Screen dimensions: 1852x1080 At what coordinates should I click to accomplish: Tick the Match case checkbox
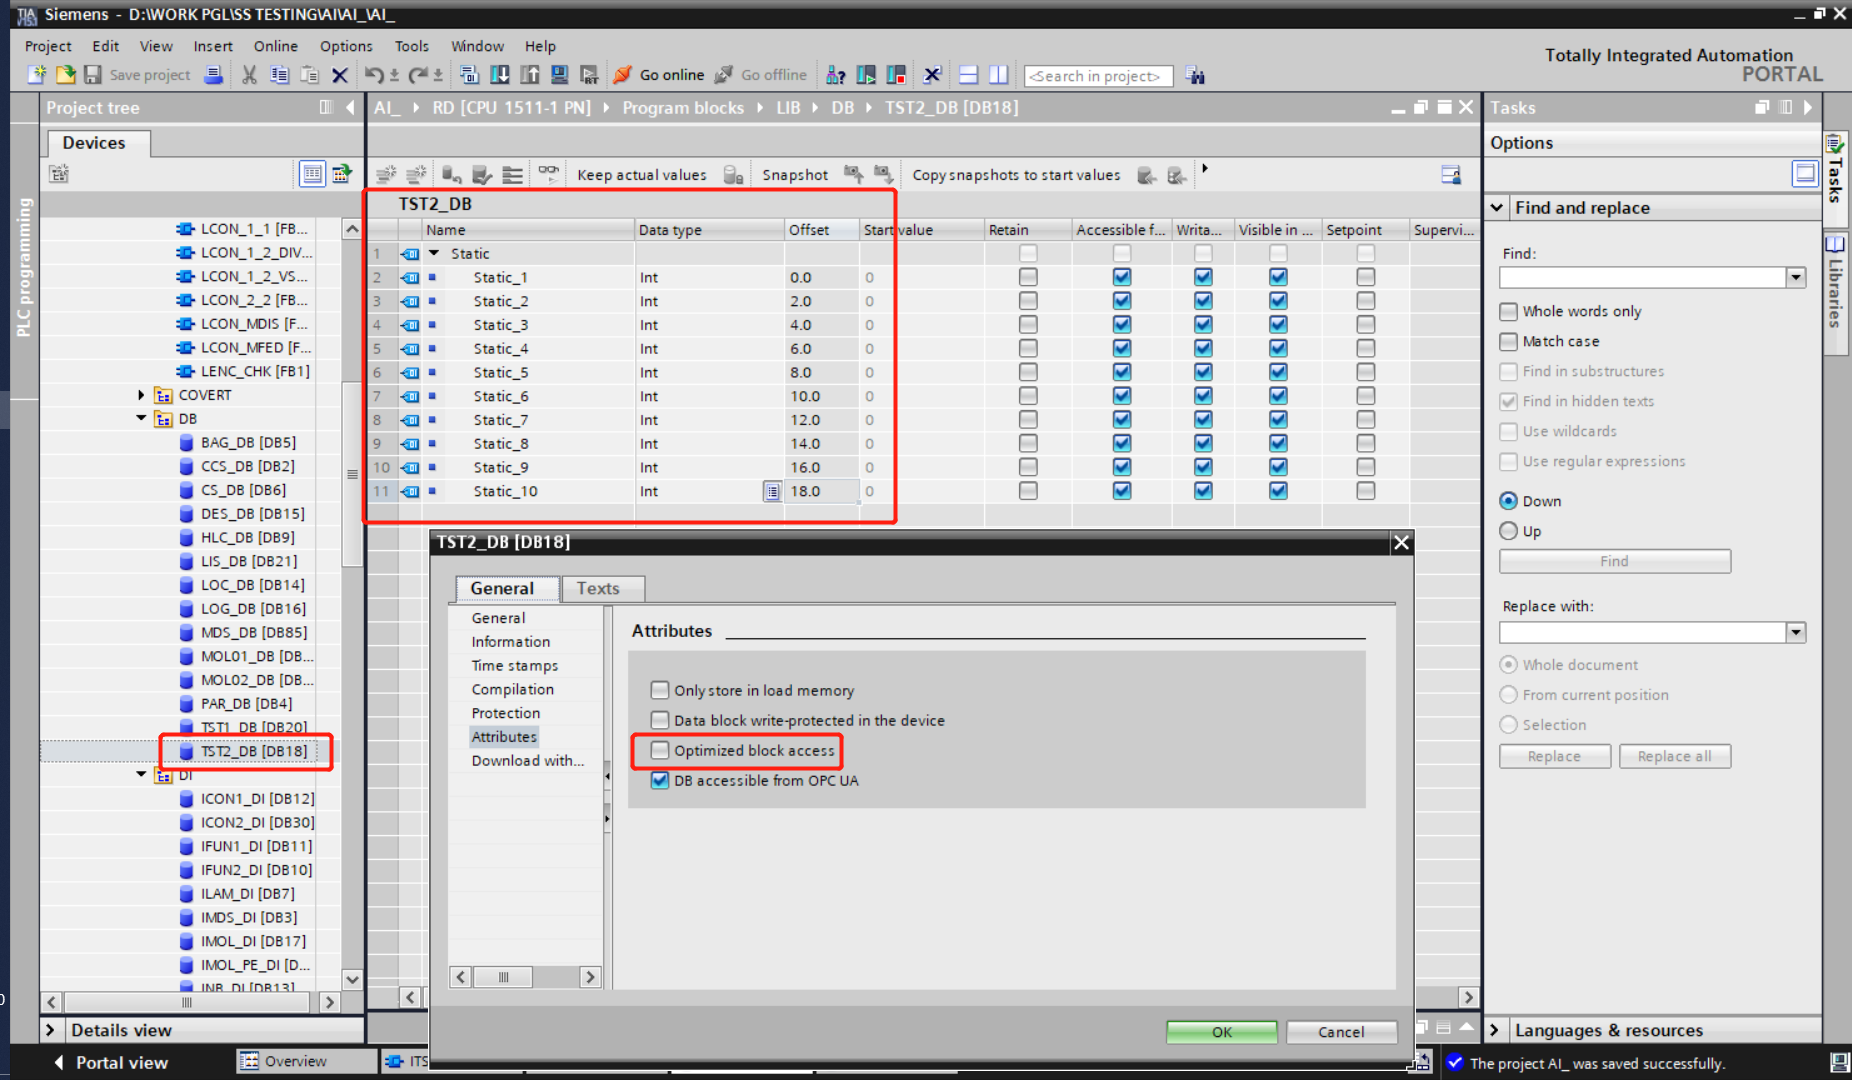(1509, 341)
